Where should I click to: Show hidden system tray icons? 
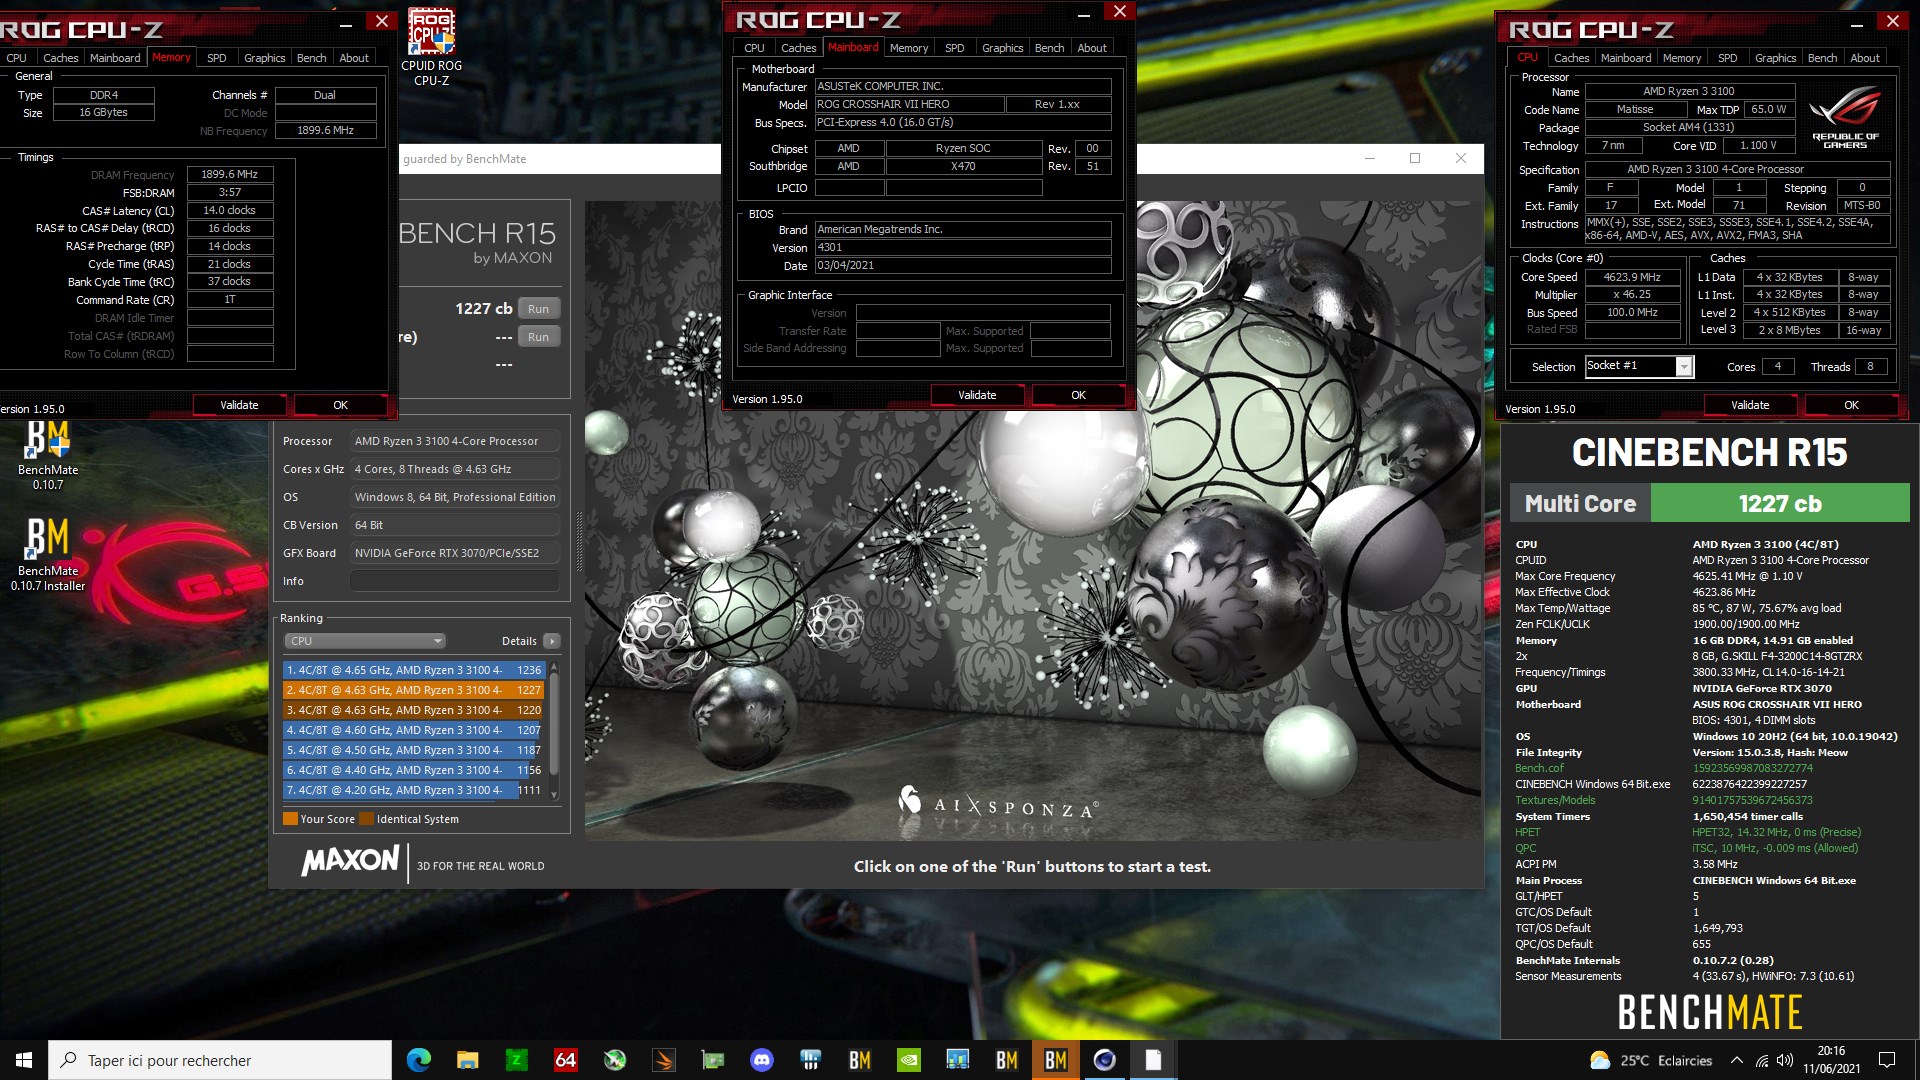click(1737, 1061)
